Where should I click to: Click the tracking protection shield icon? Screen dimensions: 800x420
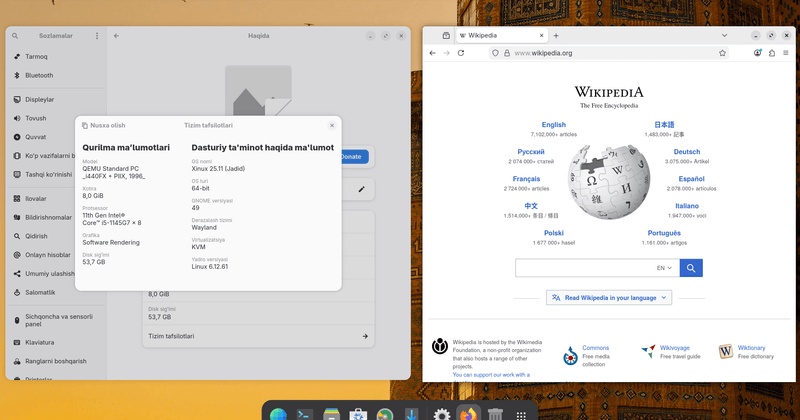[495, 53]
